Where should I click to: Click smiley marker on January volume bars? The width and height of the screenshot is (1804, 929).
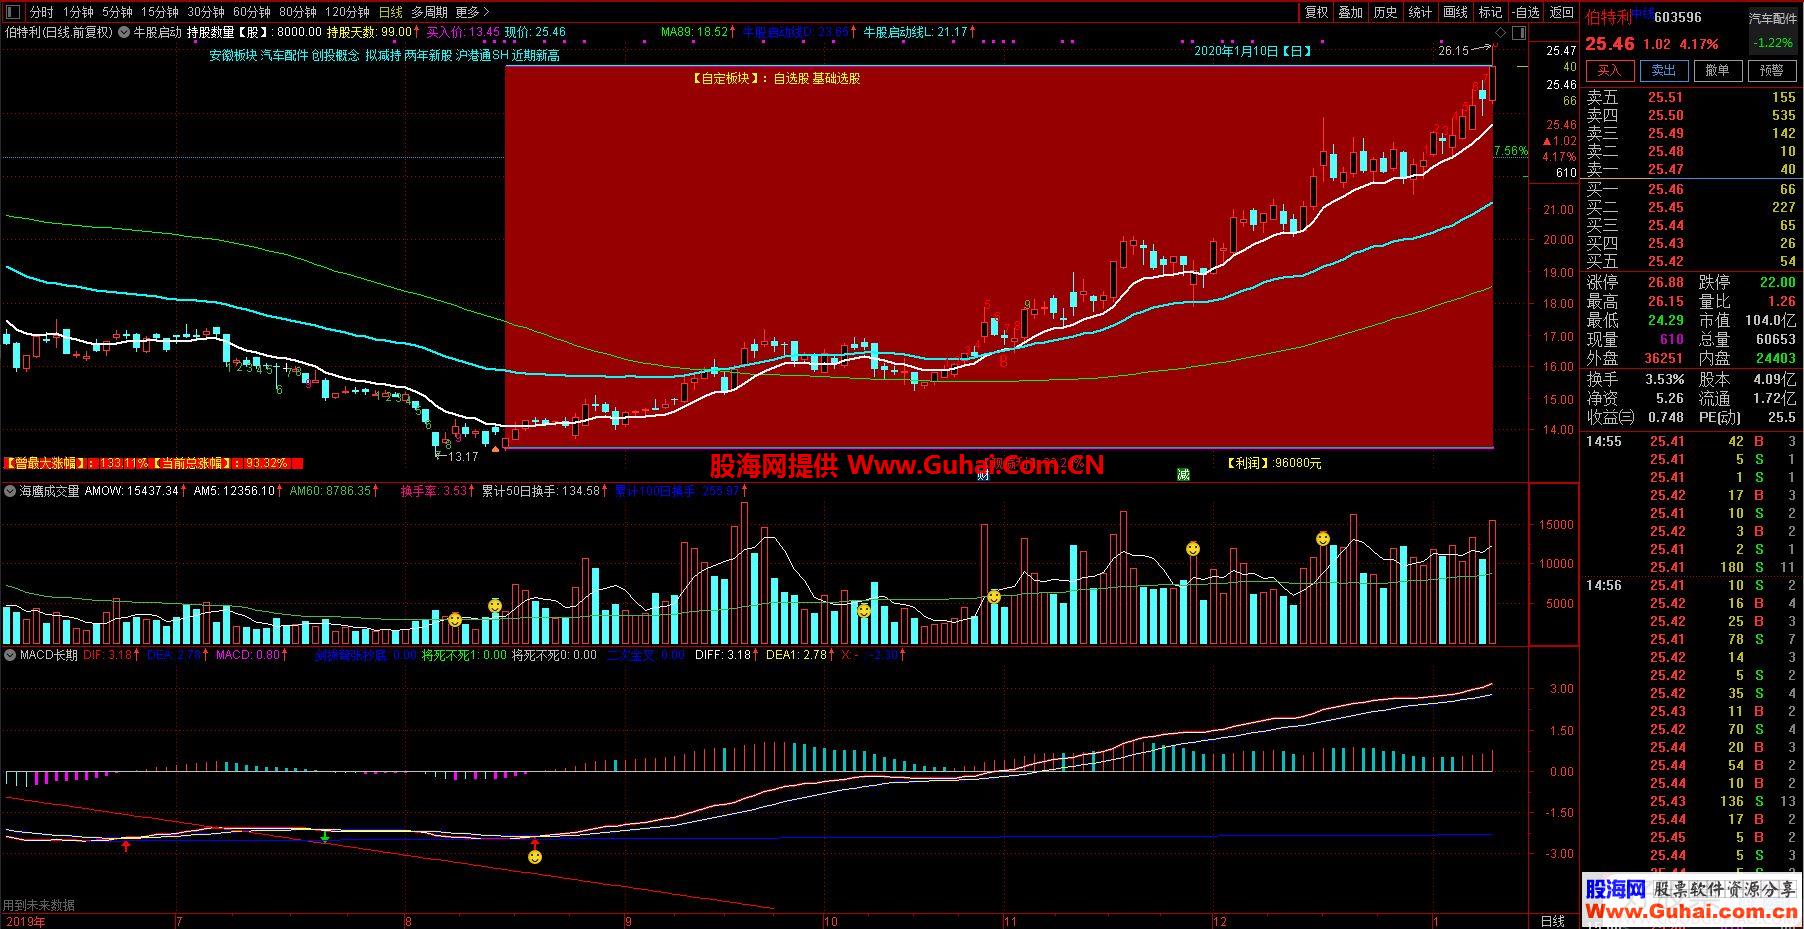coord(1323,539)
